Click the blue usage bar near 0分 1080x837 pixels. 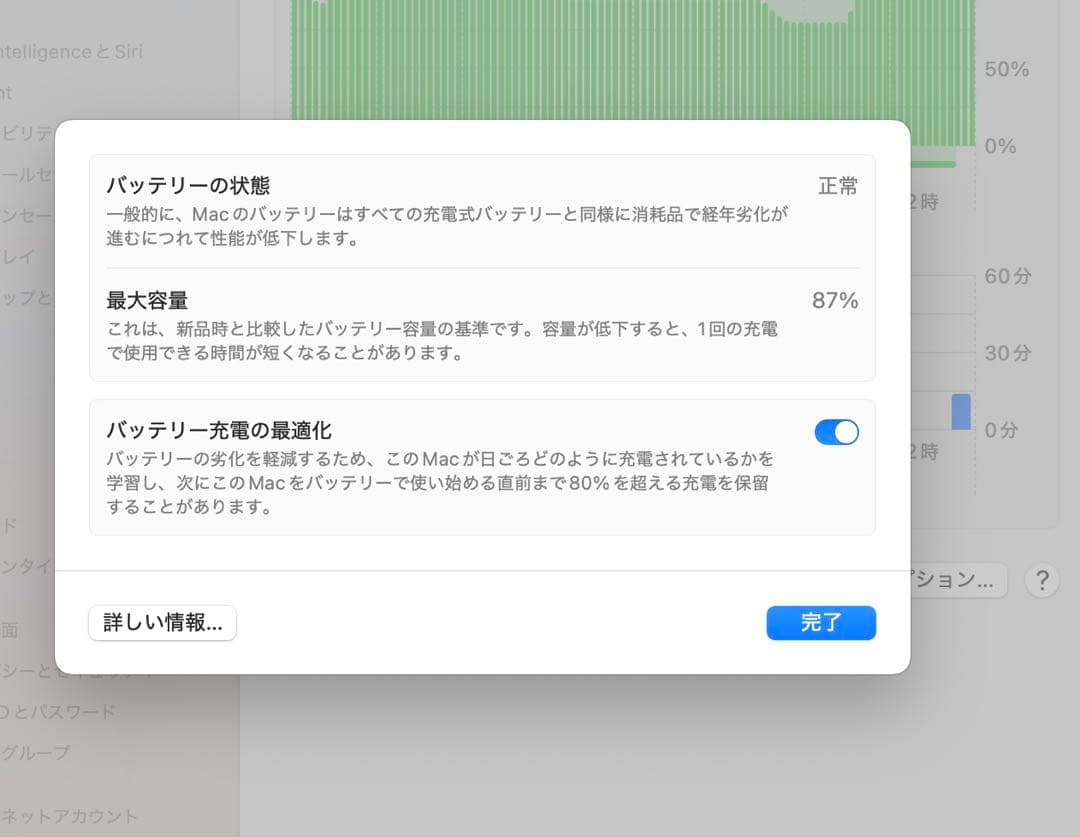tap(962, 412)
